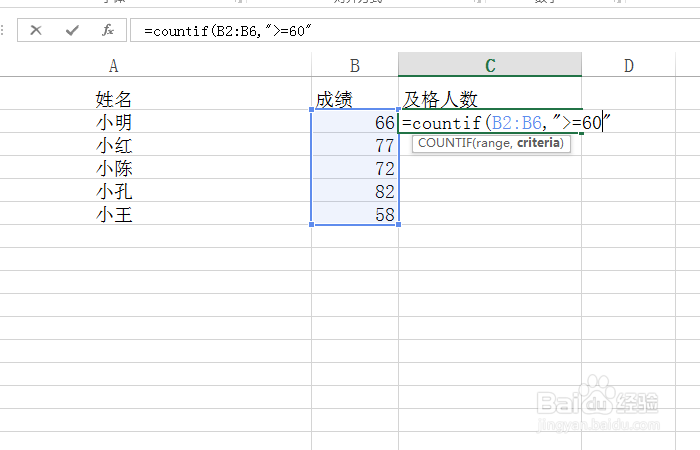Select column B header
This screenshot has height=450, width=700.
[x=355, y=66]
